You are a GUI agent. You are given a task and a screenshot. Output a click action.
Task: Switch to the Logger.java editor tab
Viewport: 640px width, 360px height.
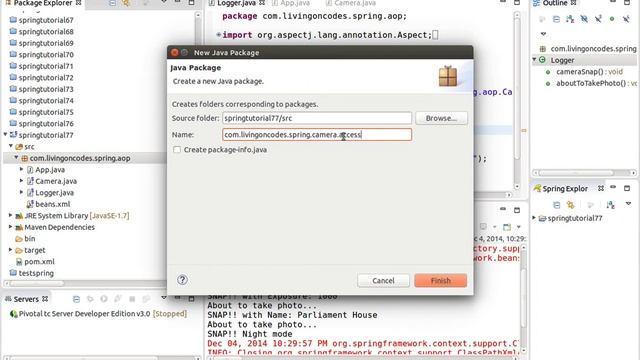point(236,3)
